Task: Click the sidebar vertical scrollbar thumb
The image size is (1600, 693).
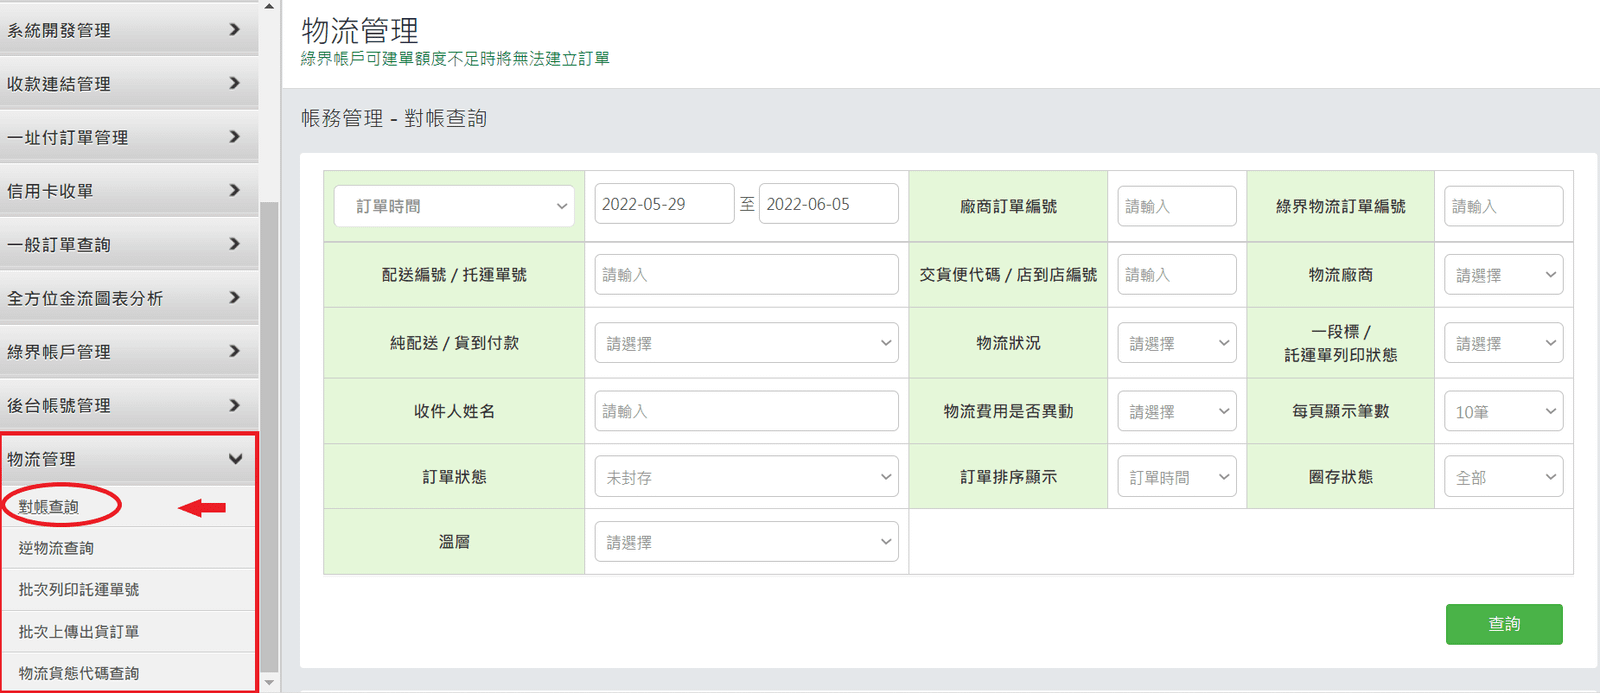Action: tap(269, 438)
